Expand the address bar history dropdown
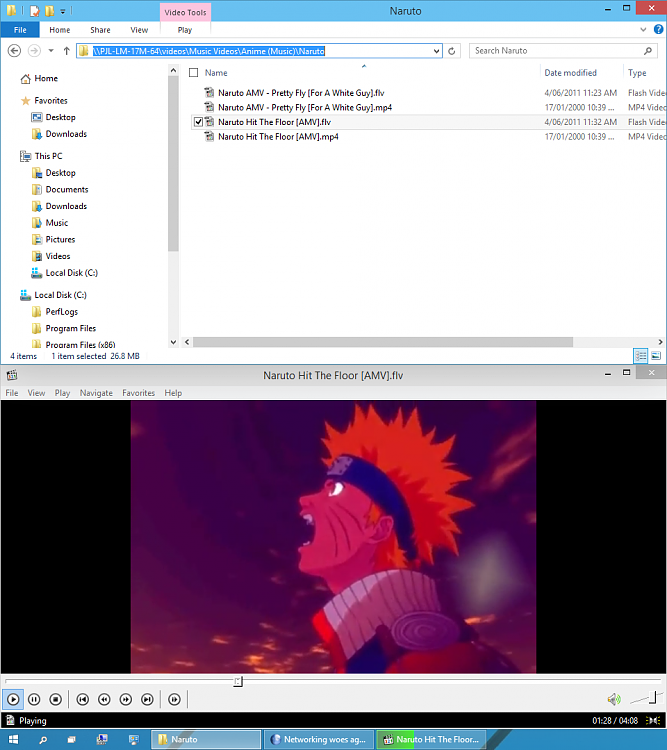This screenshot has width=667, height=750. 436,51
